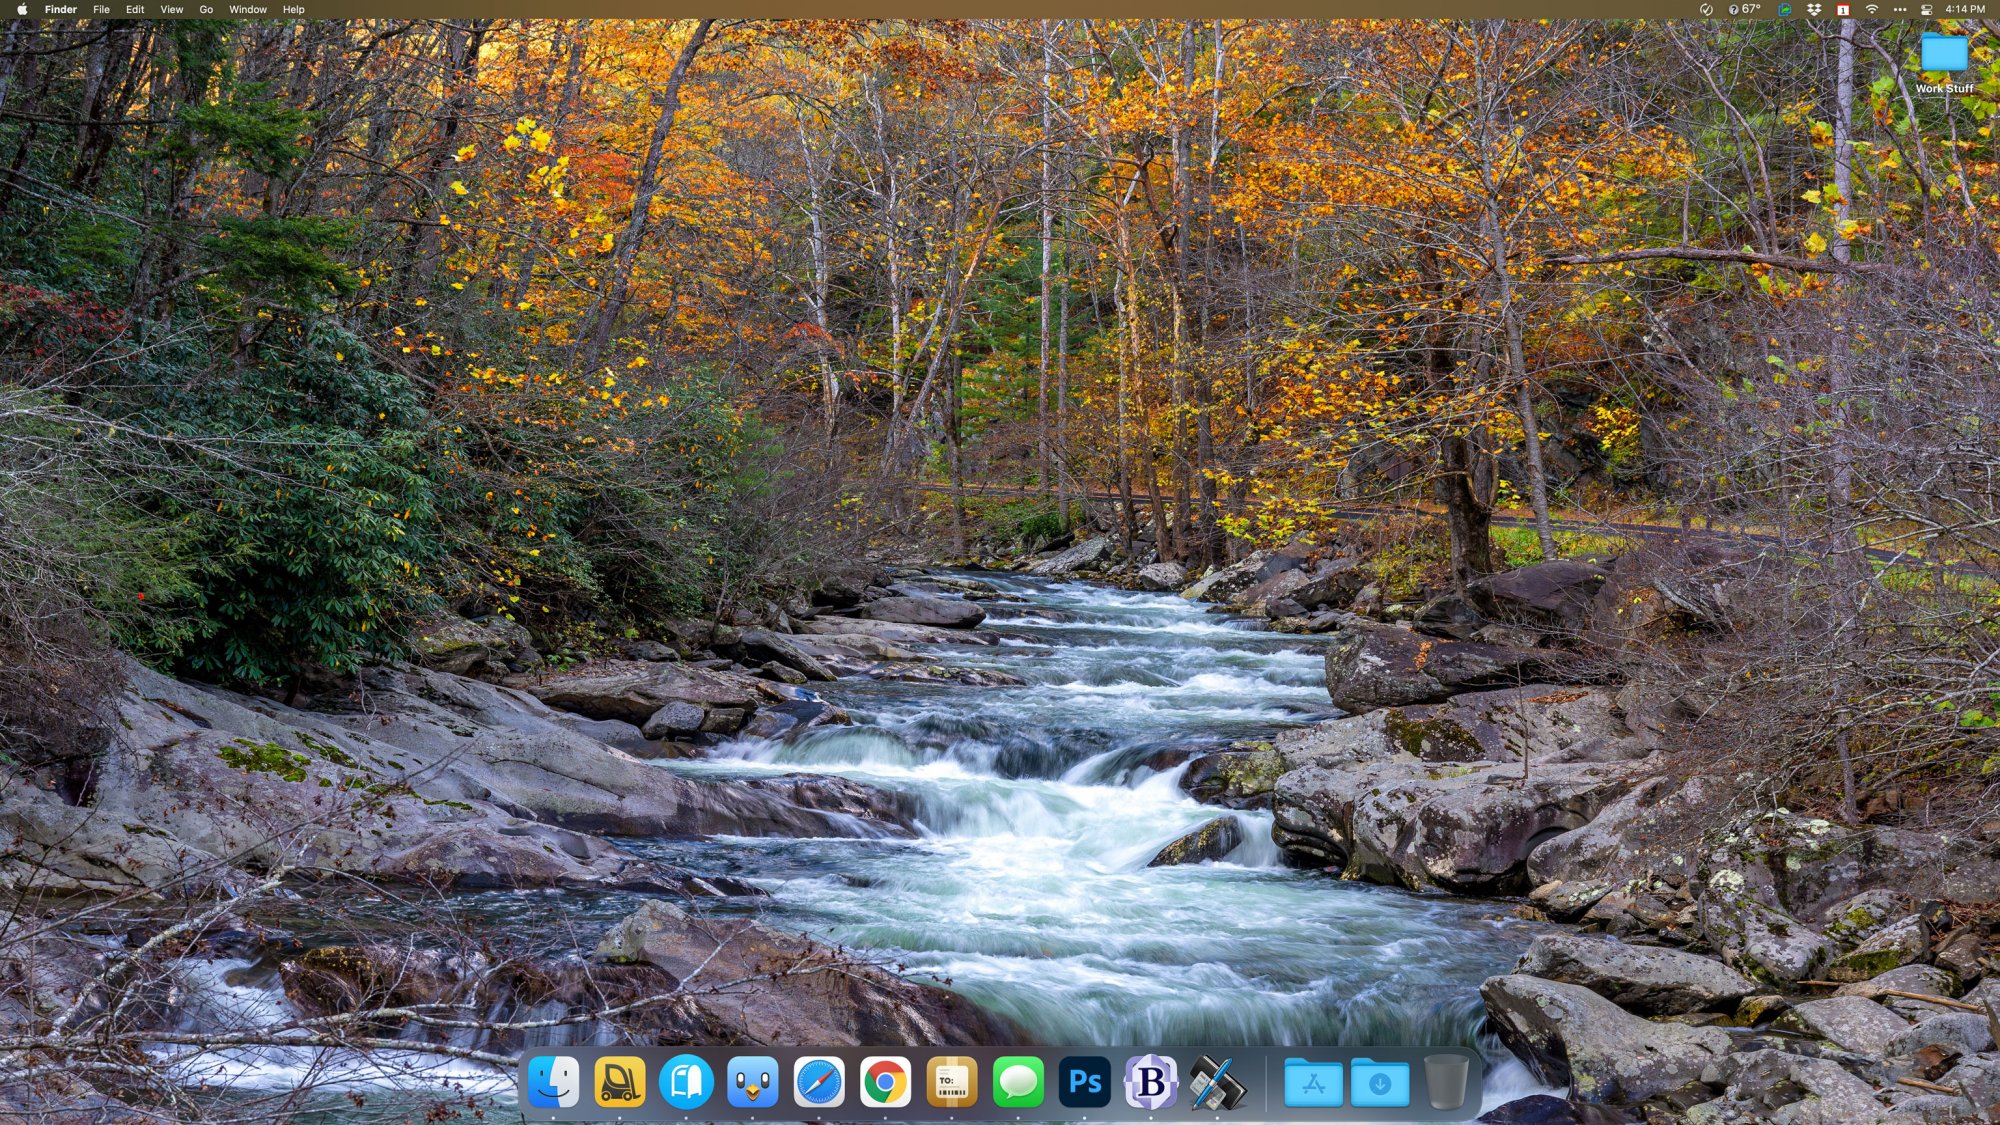Open the File menu
The width and height of the screenshot is (2000, 1125).
pyautogui.click(x=101, y=10)
